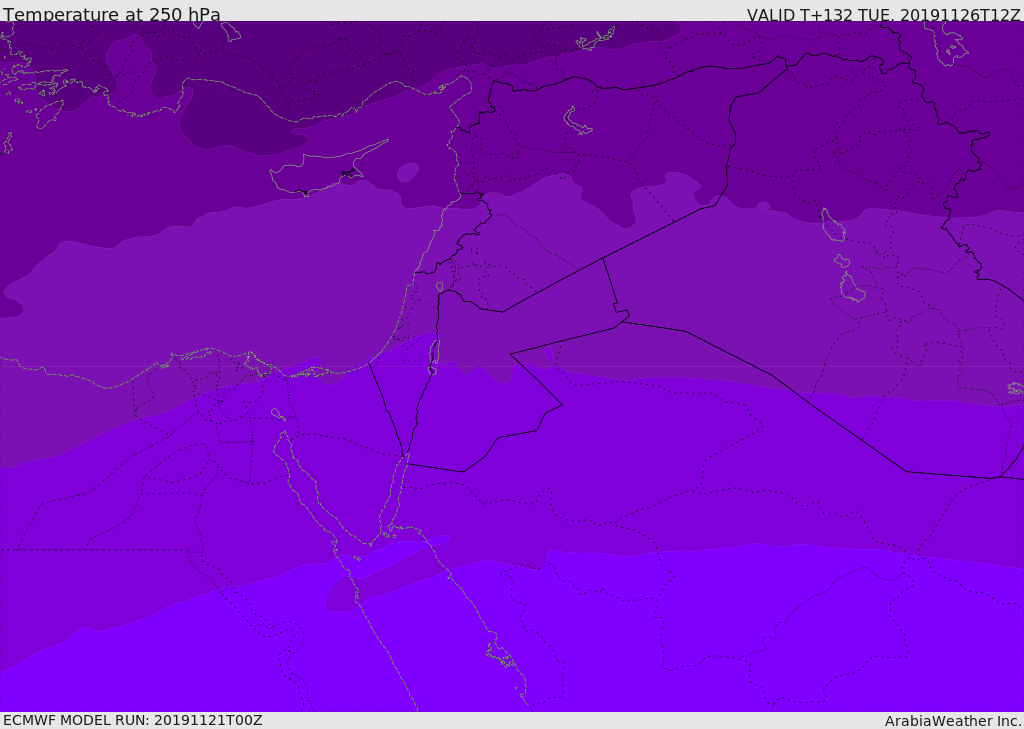Click the Gulf of Aqaba

point(396,495)
